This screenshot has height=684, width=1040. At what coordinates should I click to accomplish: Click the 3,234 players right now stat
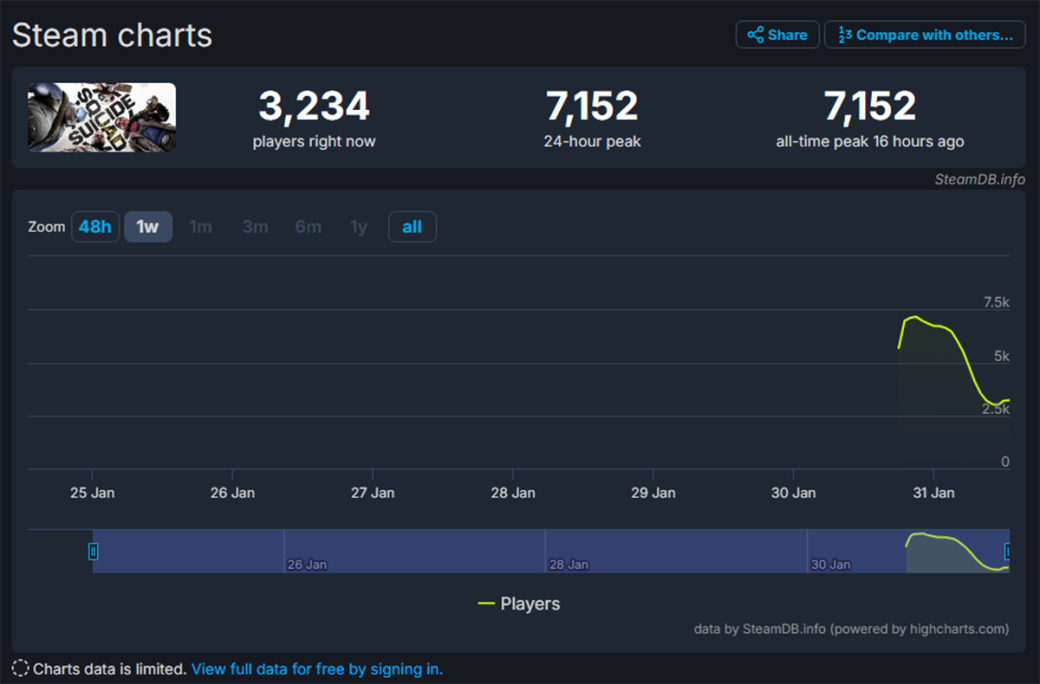pos(314,118)
